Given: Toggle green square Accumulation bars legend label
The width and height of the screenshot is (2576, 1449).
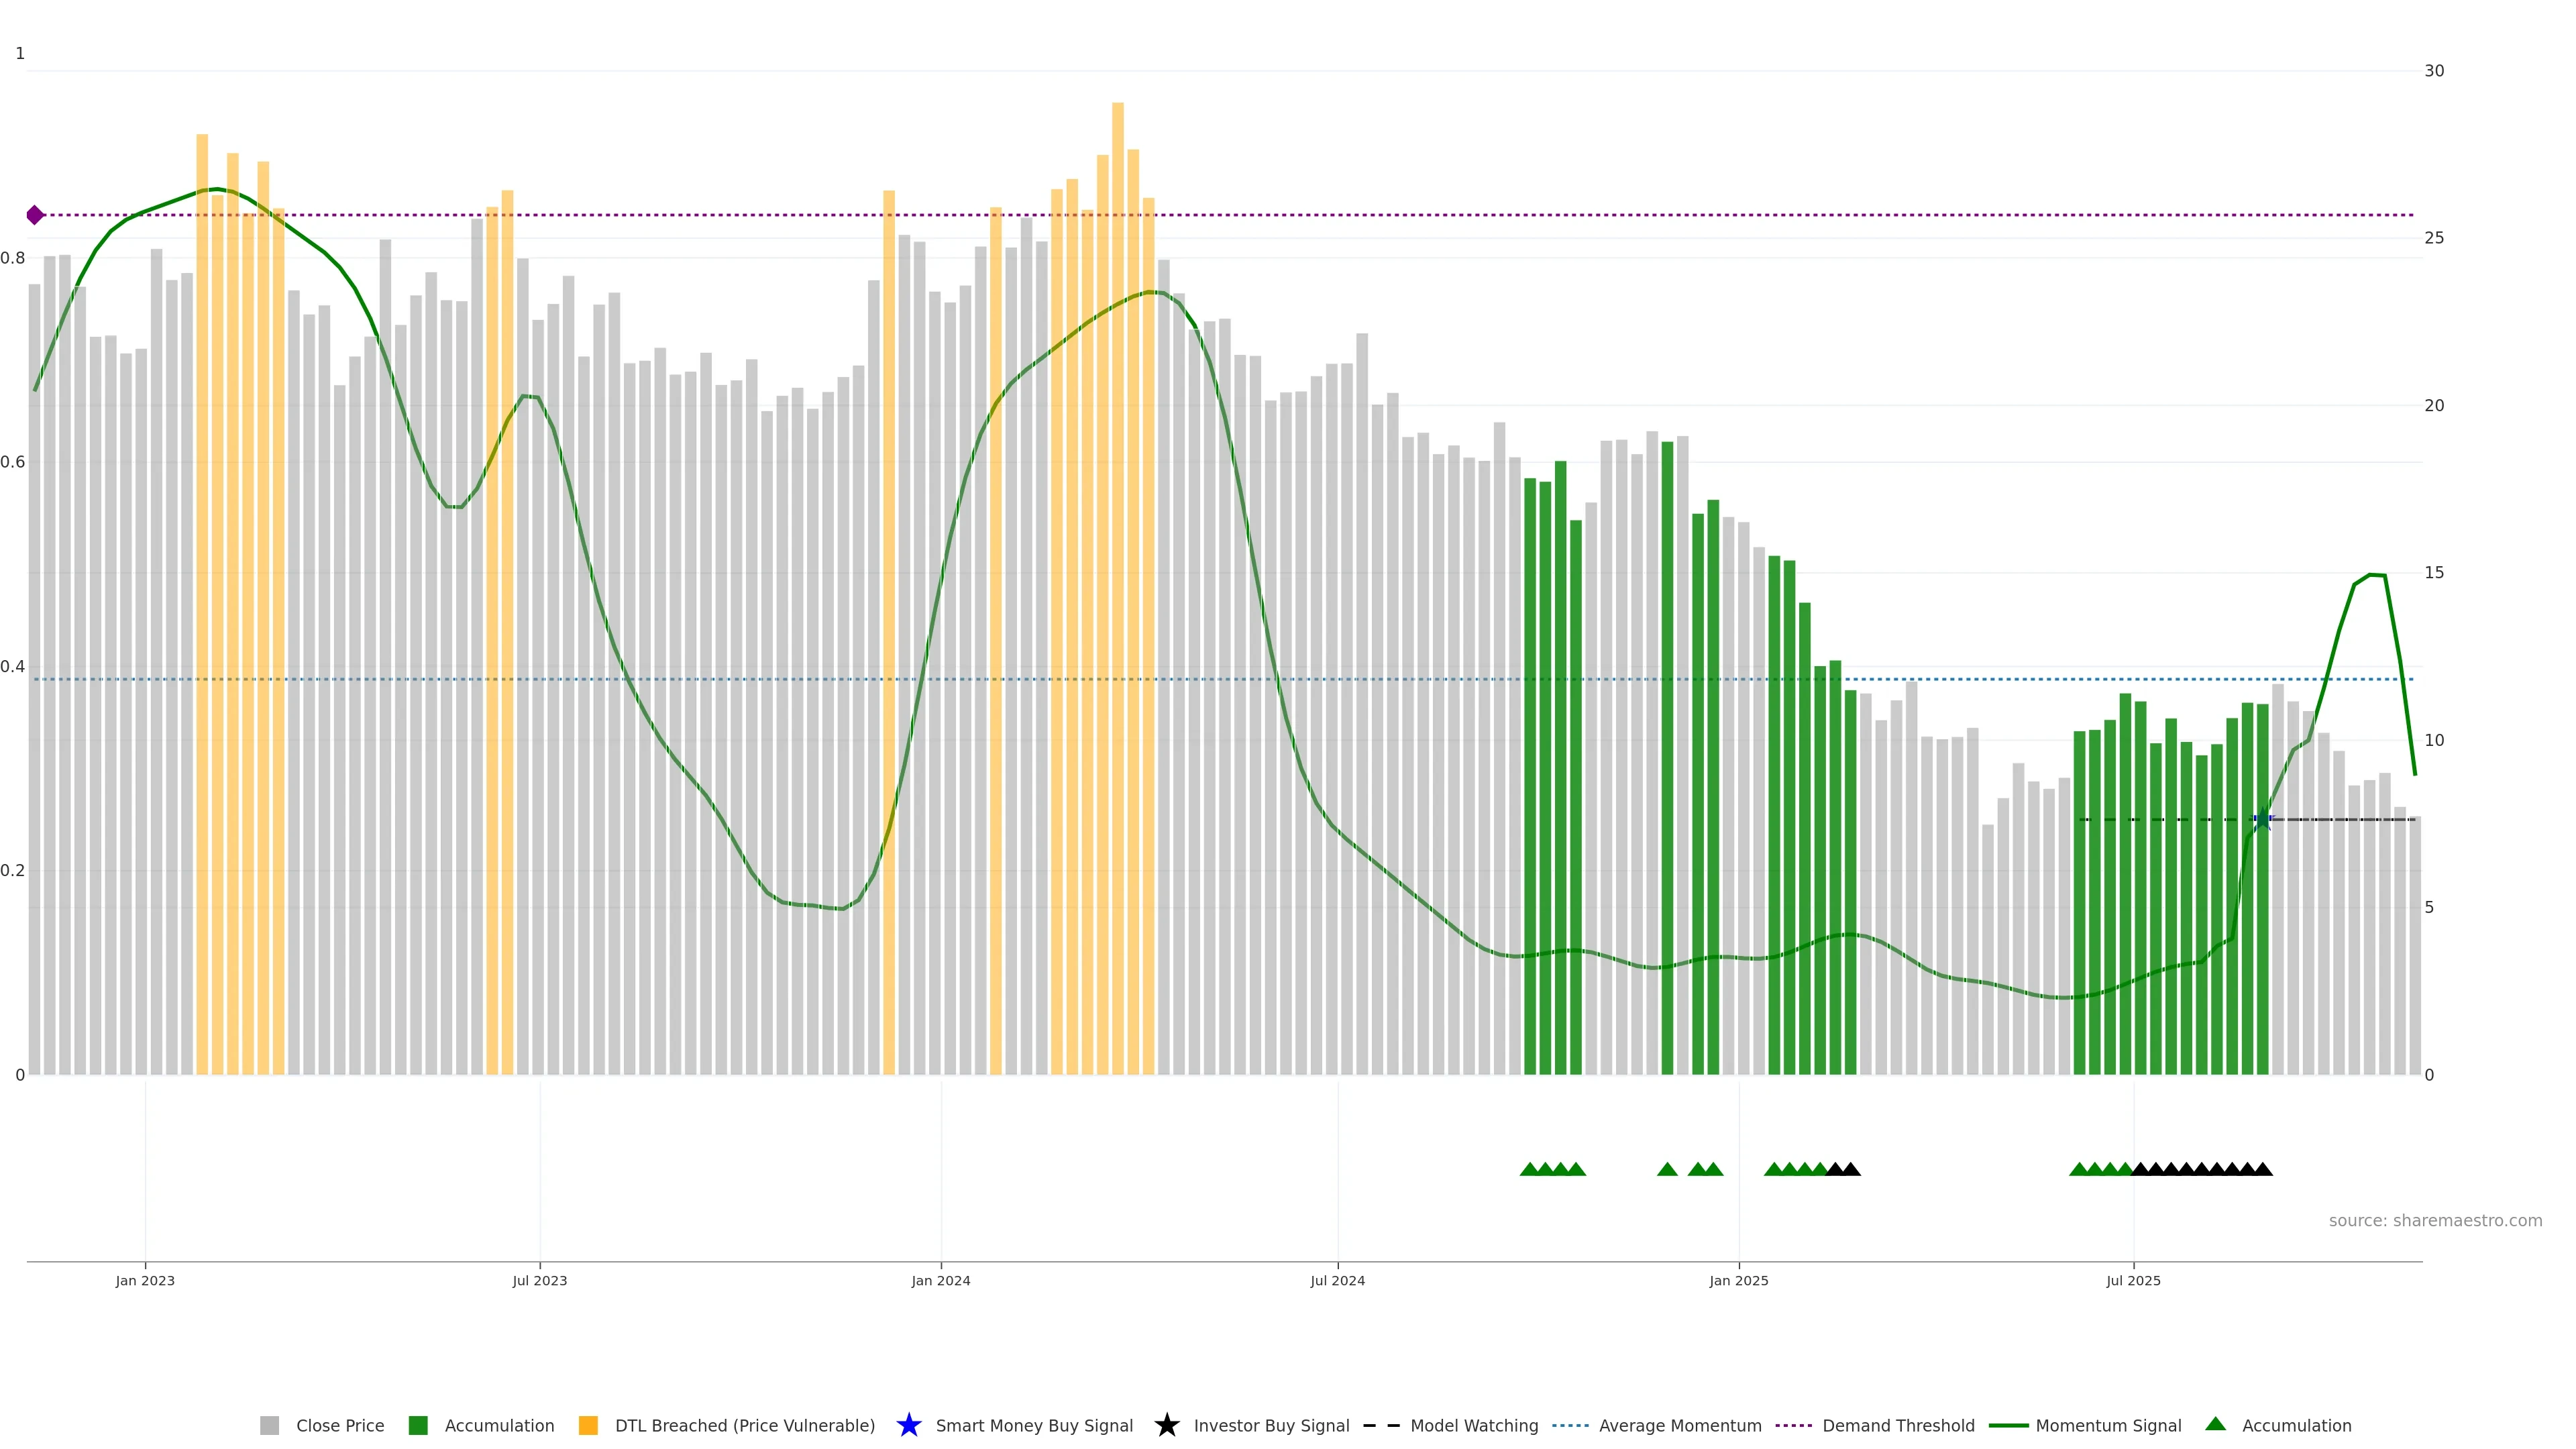Looking at the screenshot, I should pos(499,1425).
